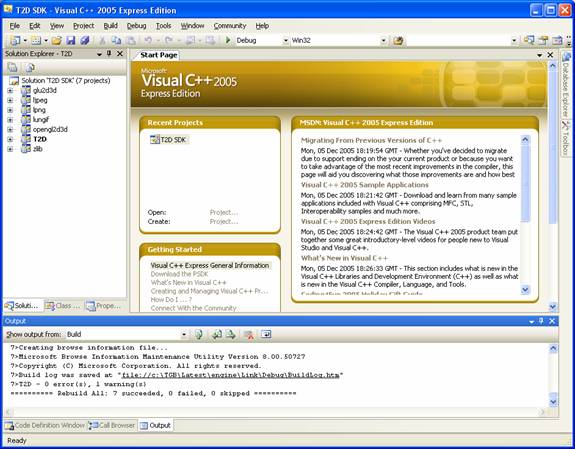Select the Start Page tab
The image size is (575, 449).
click(x=158, y=55)
